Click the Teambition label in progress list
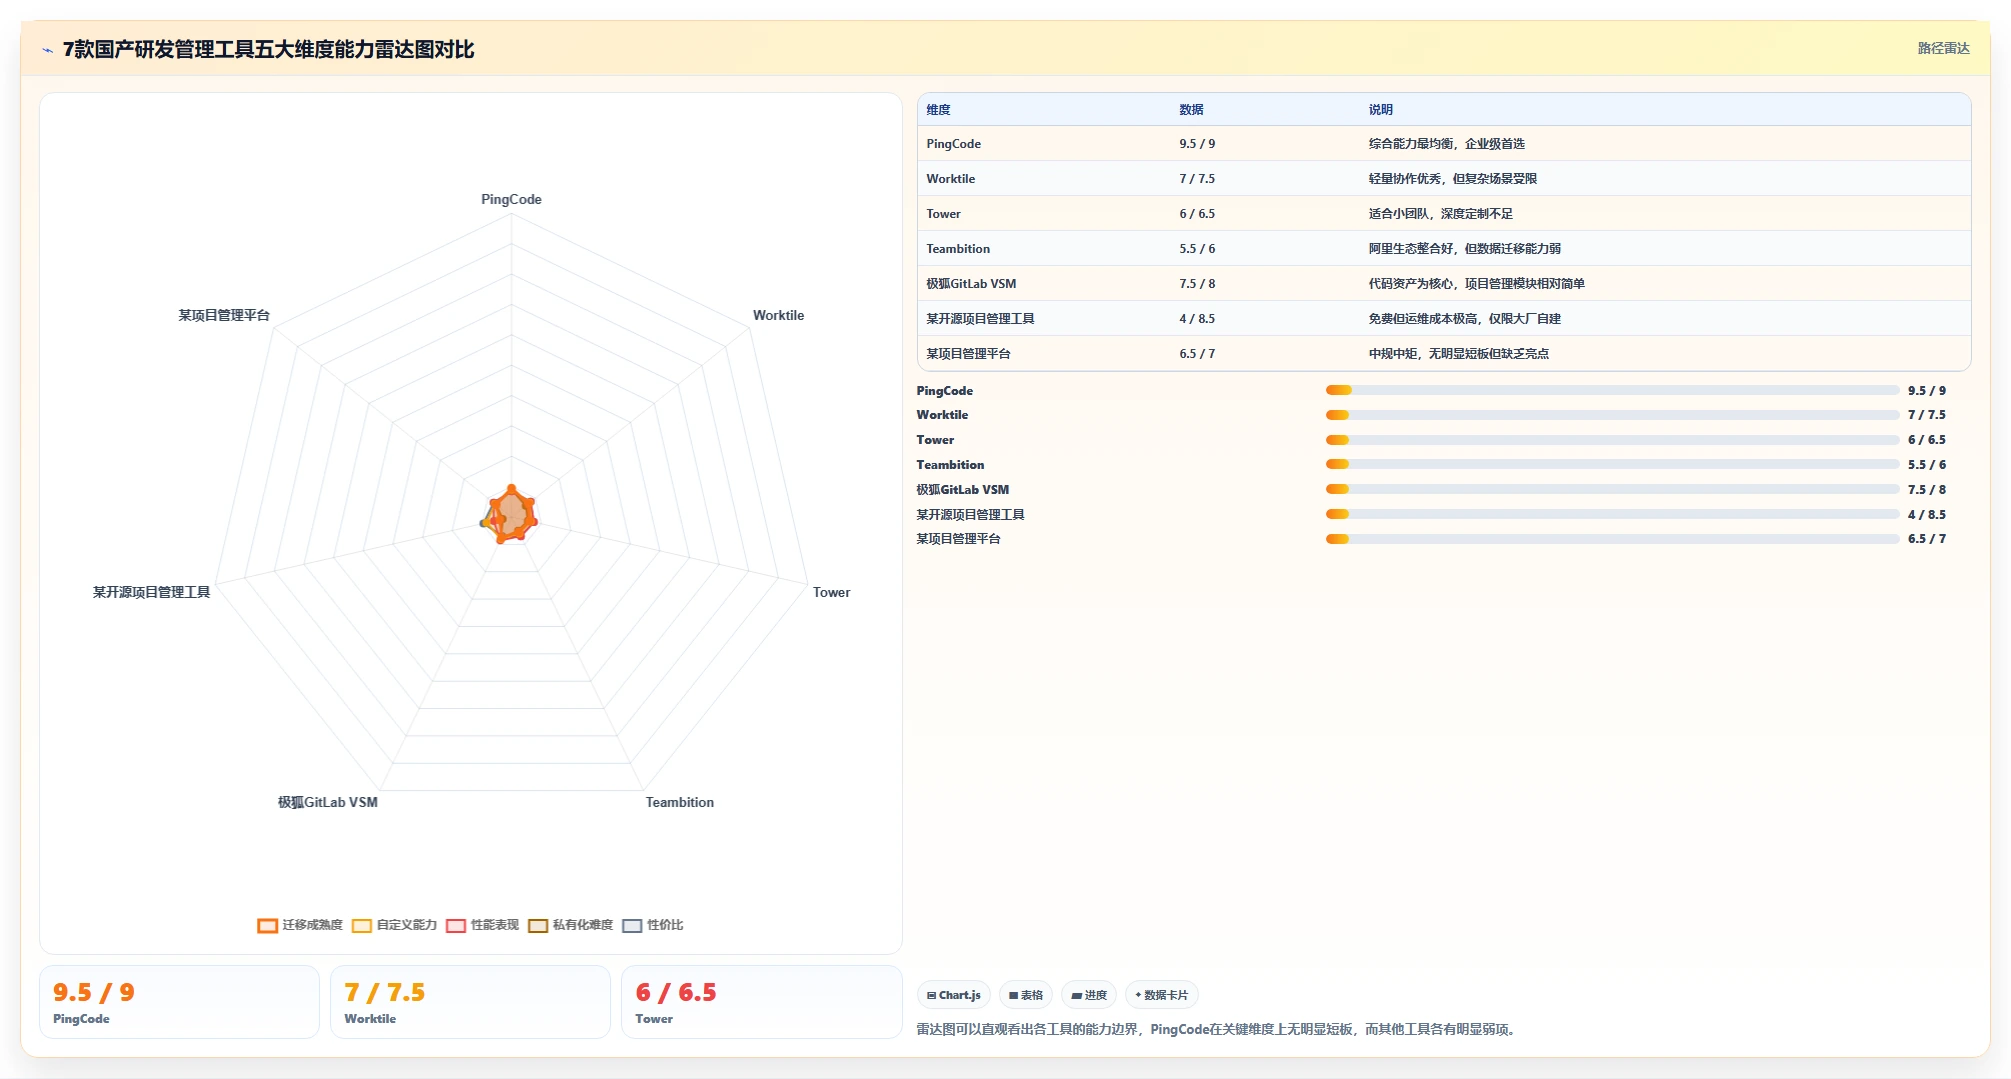The width and height of the screenshot is (2011, 1079). (950, 464)
